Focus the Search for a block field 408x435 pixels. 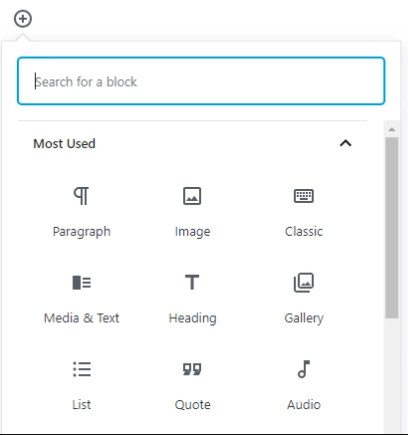201,81
